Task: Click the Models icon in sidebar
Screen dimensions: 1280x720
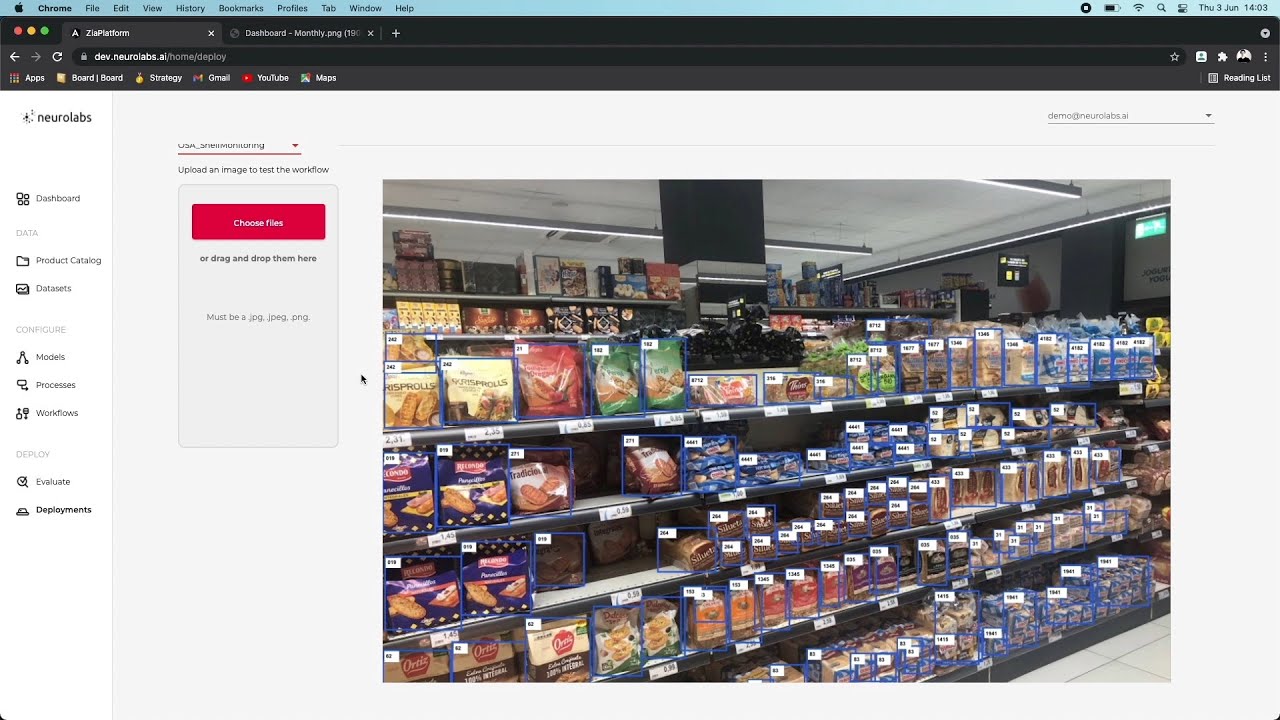Action: pyautogui.click(x=23, y=357)
